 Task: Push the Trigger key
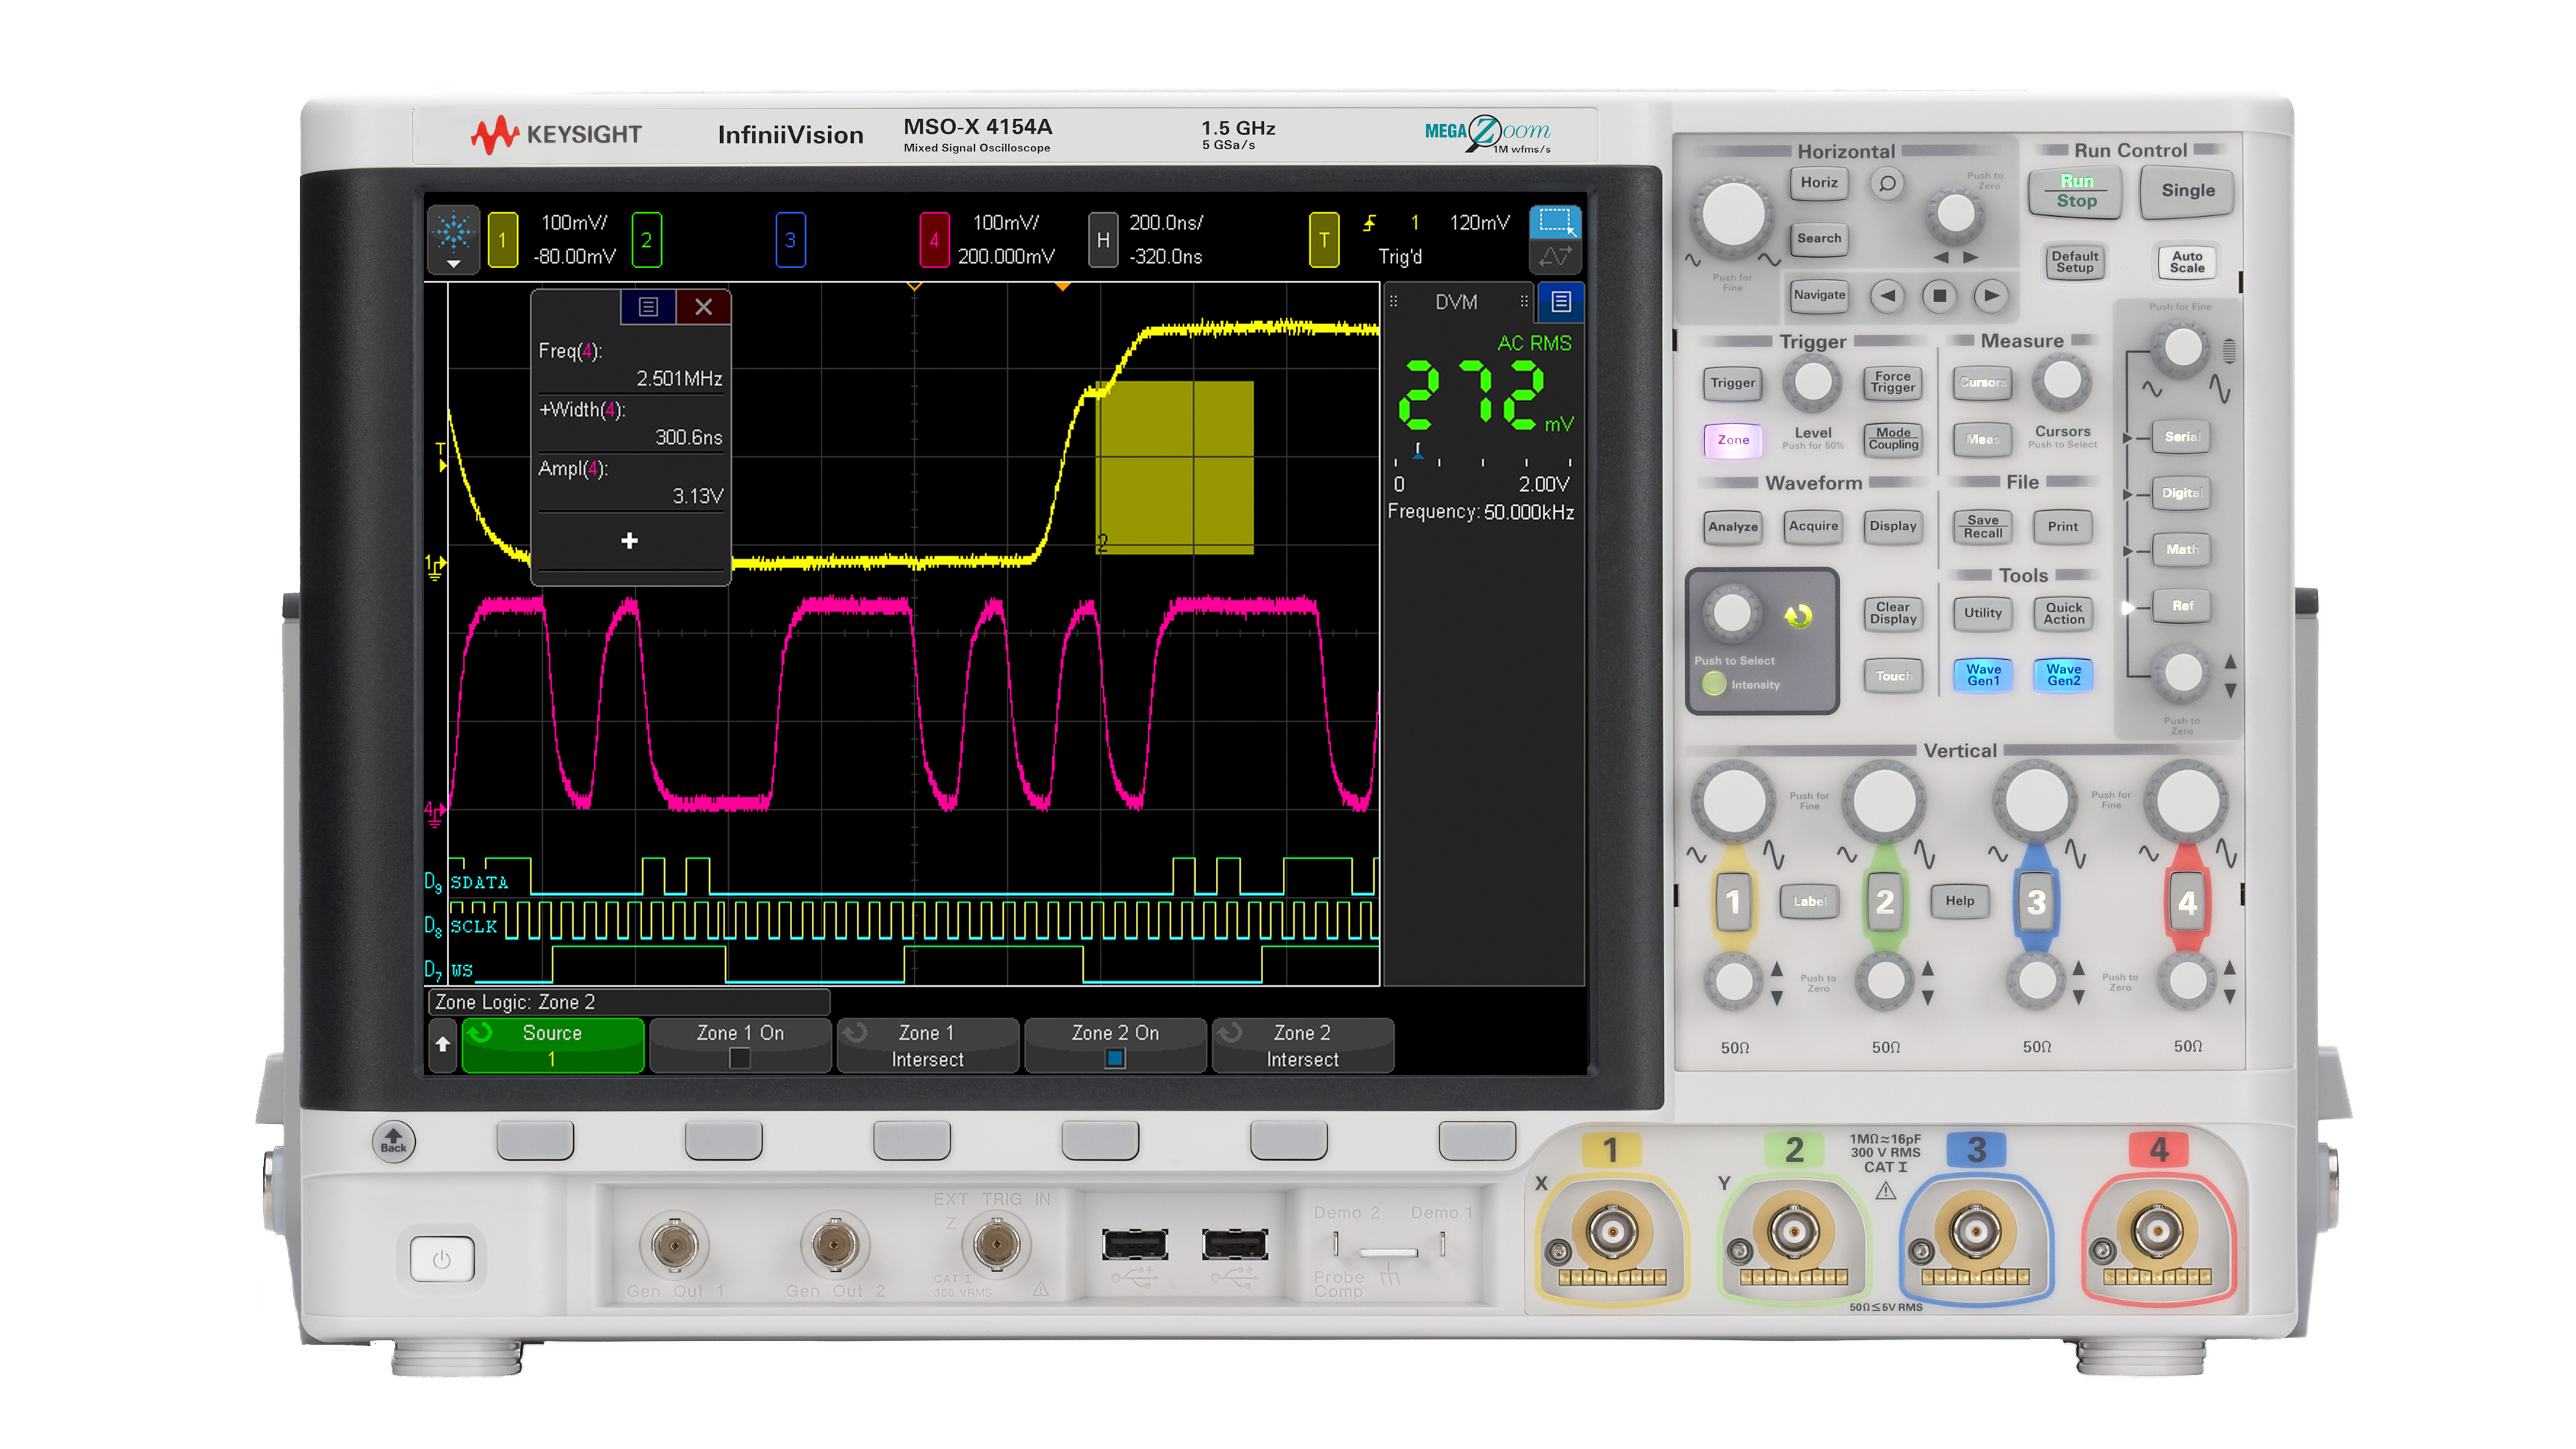[x=1732, y=383]
